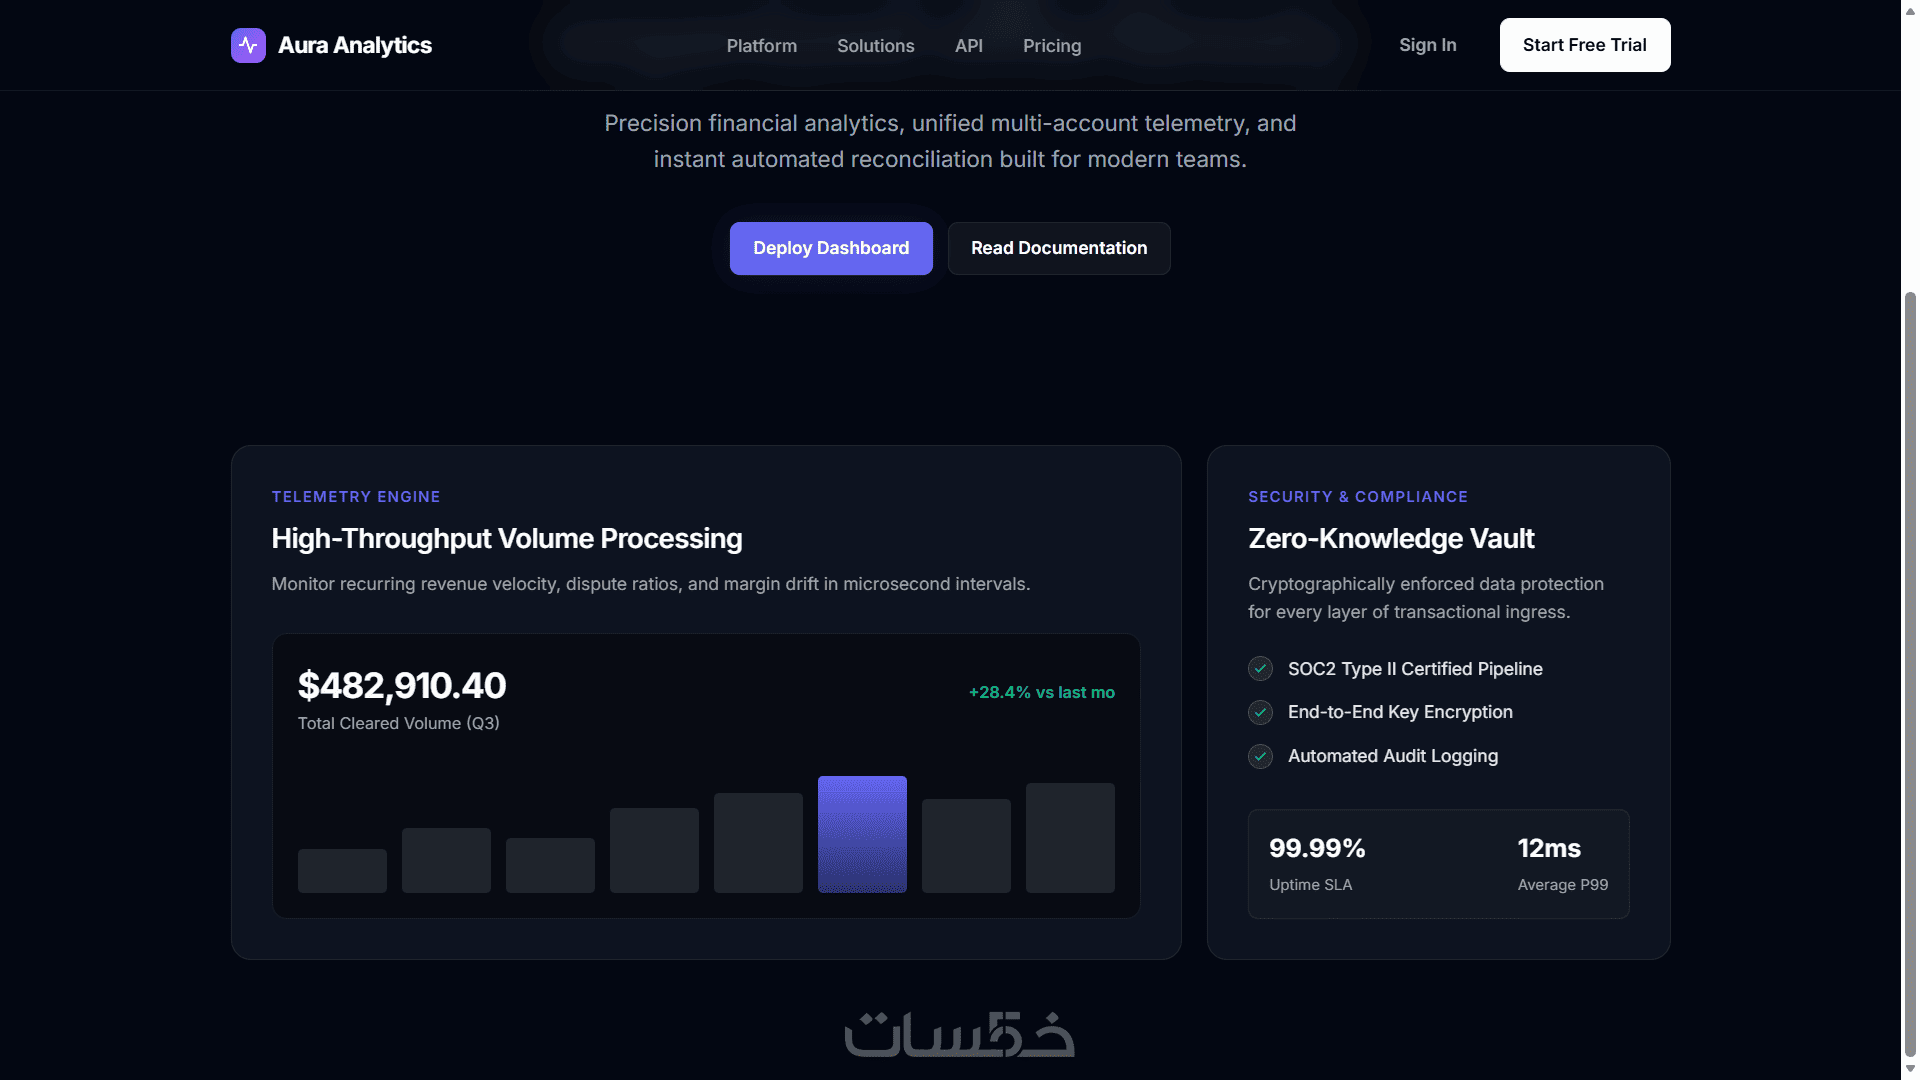1920x1080 pixels.
Task: Click the Aura Analytics brand name
Action: (354, 45)
